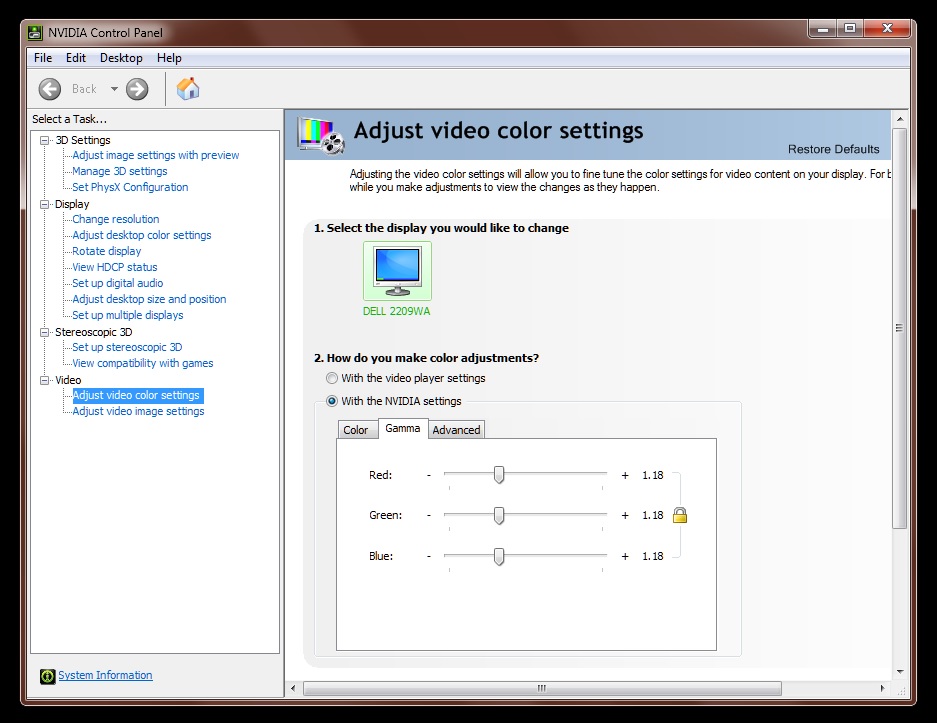Viewport: 937px width, 723px height.
Task: Open 'Adjust desktop size and position'
Action: click(x=149, y=299)
